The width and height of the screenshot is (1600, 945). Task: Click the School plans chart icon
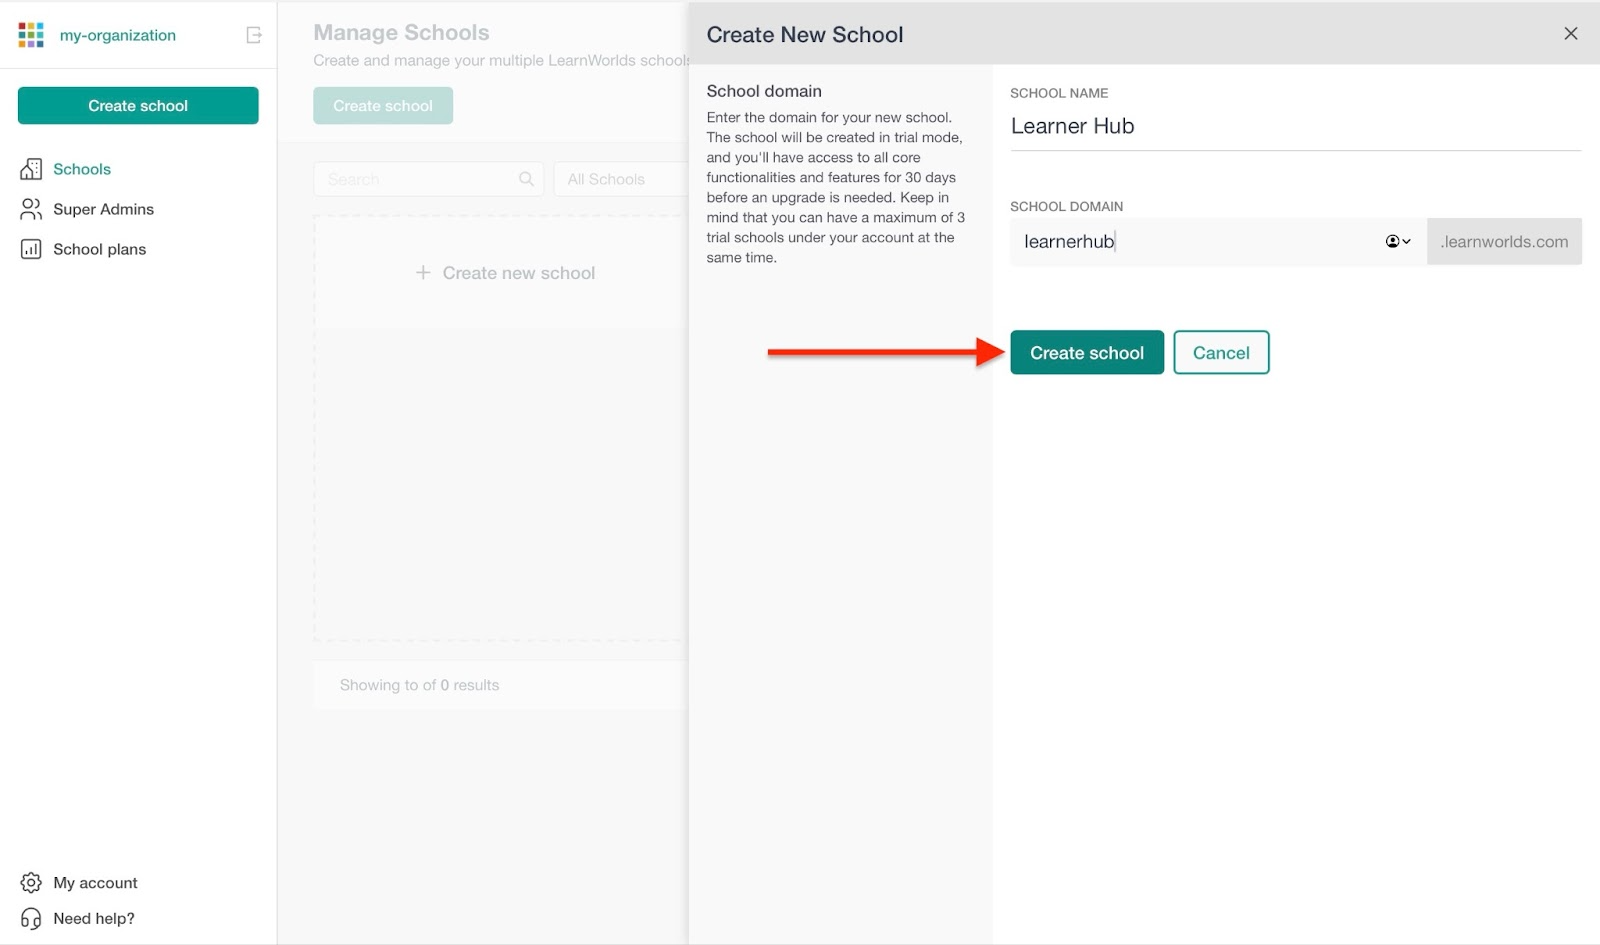tap(31, 249)
